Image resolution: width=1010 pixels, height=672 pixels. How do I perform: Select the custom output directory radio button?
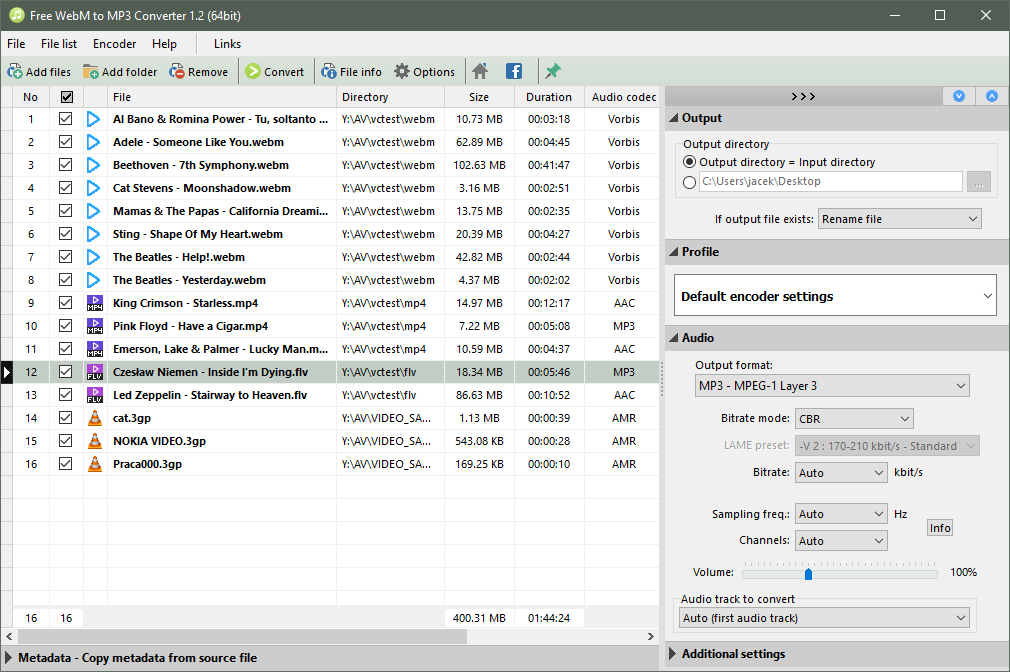(x=689, y=182)
